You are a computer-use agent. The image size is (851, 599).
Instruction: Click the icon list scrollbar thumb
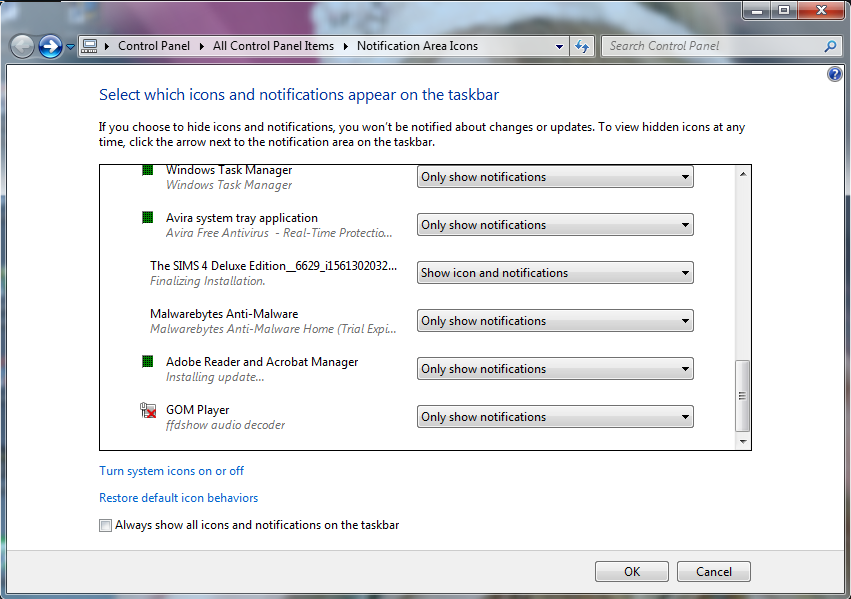pos(742,396)
